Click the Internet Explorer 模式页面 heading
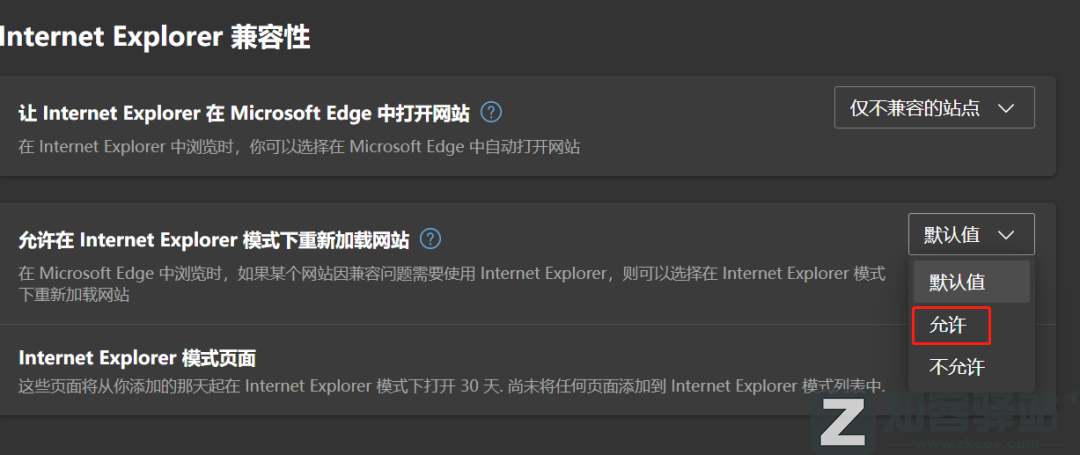The image size is (1080, 455). coord(137,358)
